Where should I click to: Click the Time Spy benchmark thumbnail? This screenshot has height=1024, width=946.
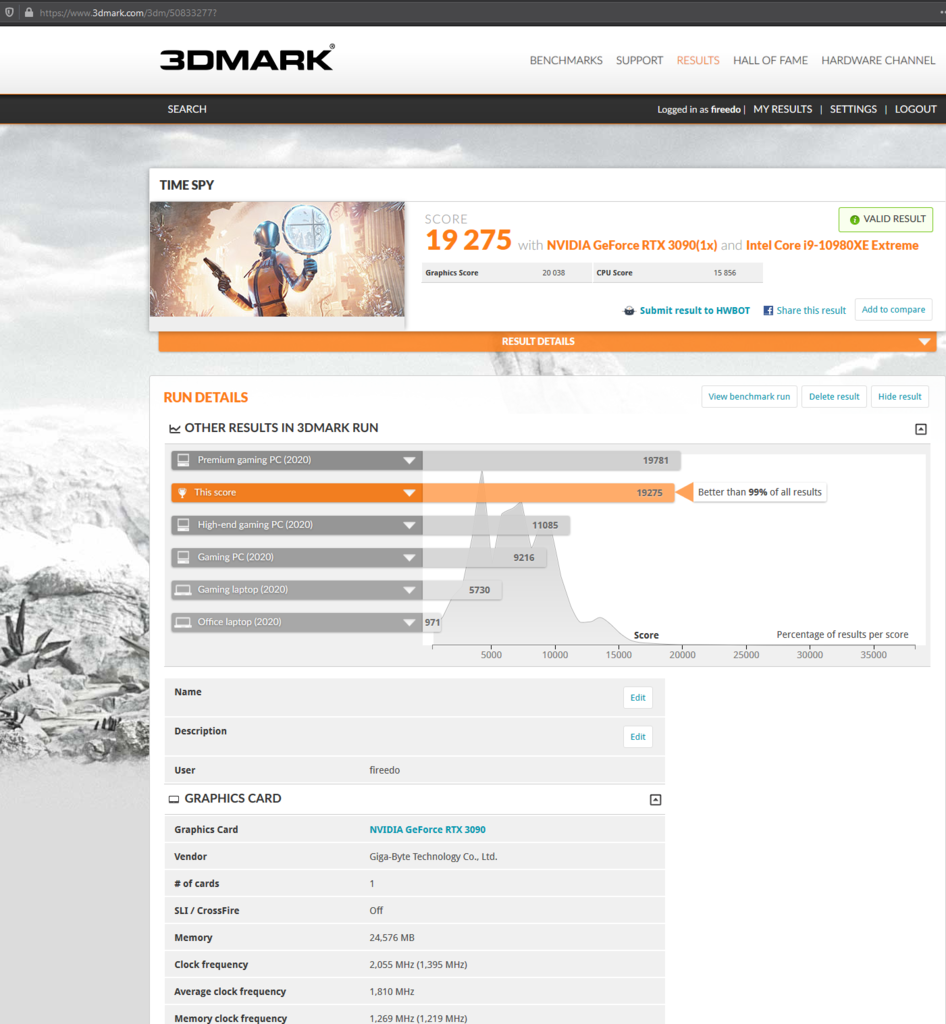point(277,260)
